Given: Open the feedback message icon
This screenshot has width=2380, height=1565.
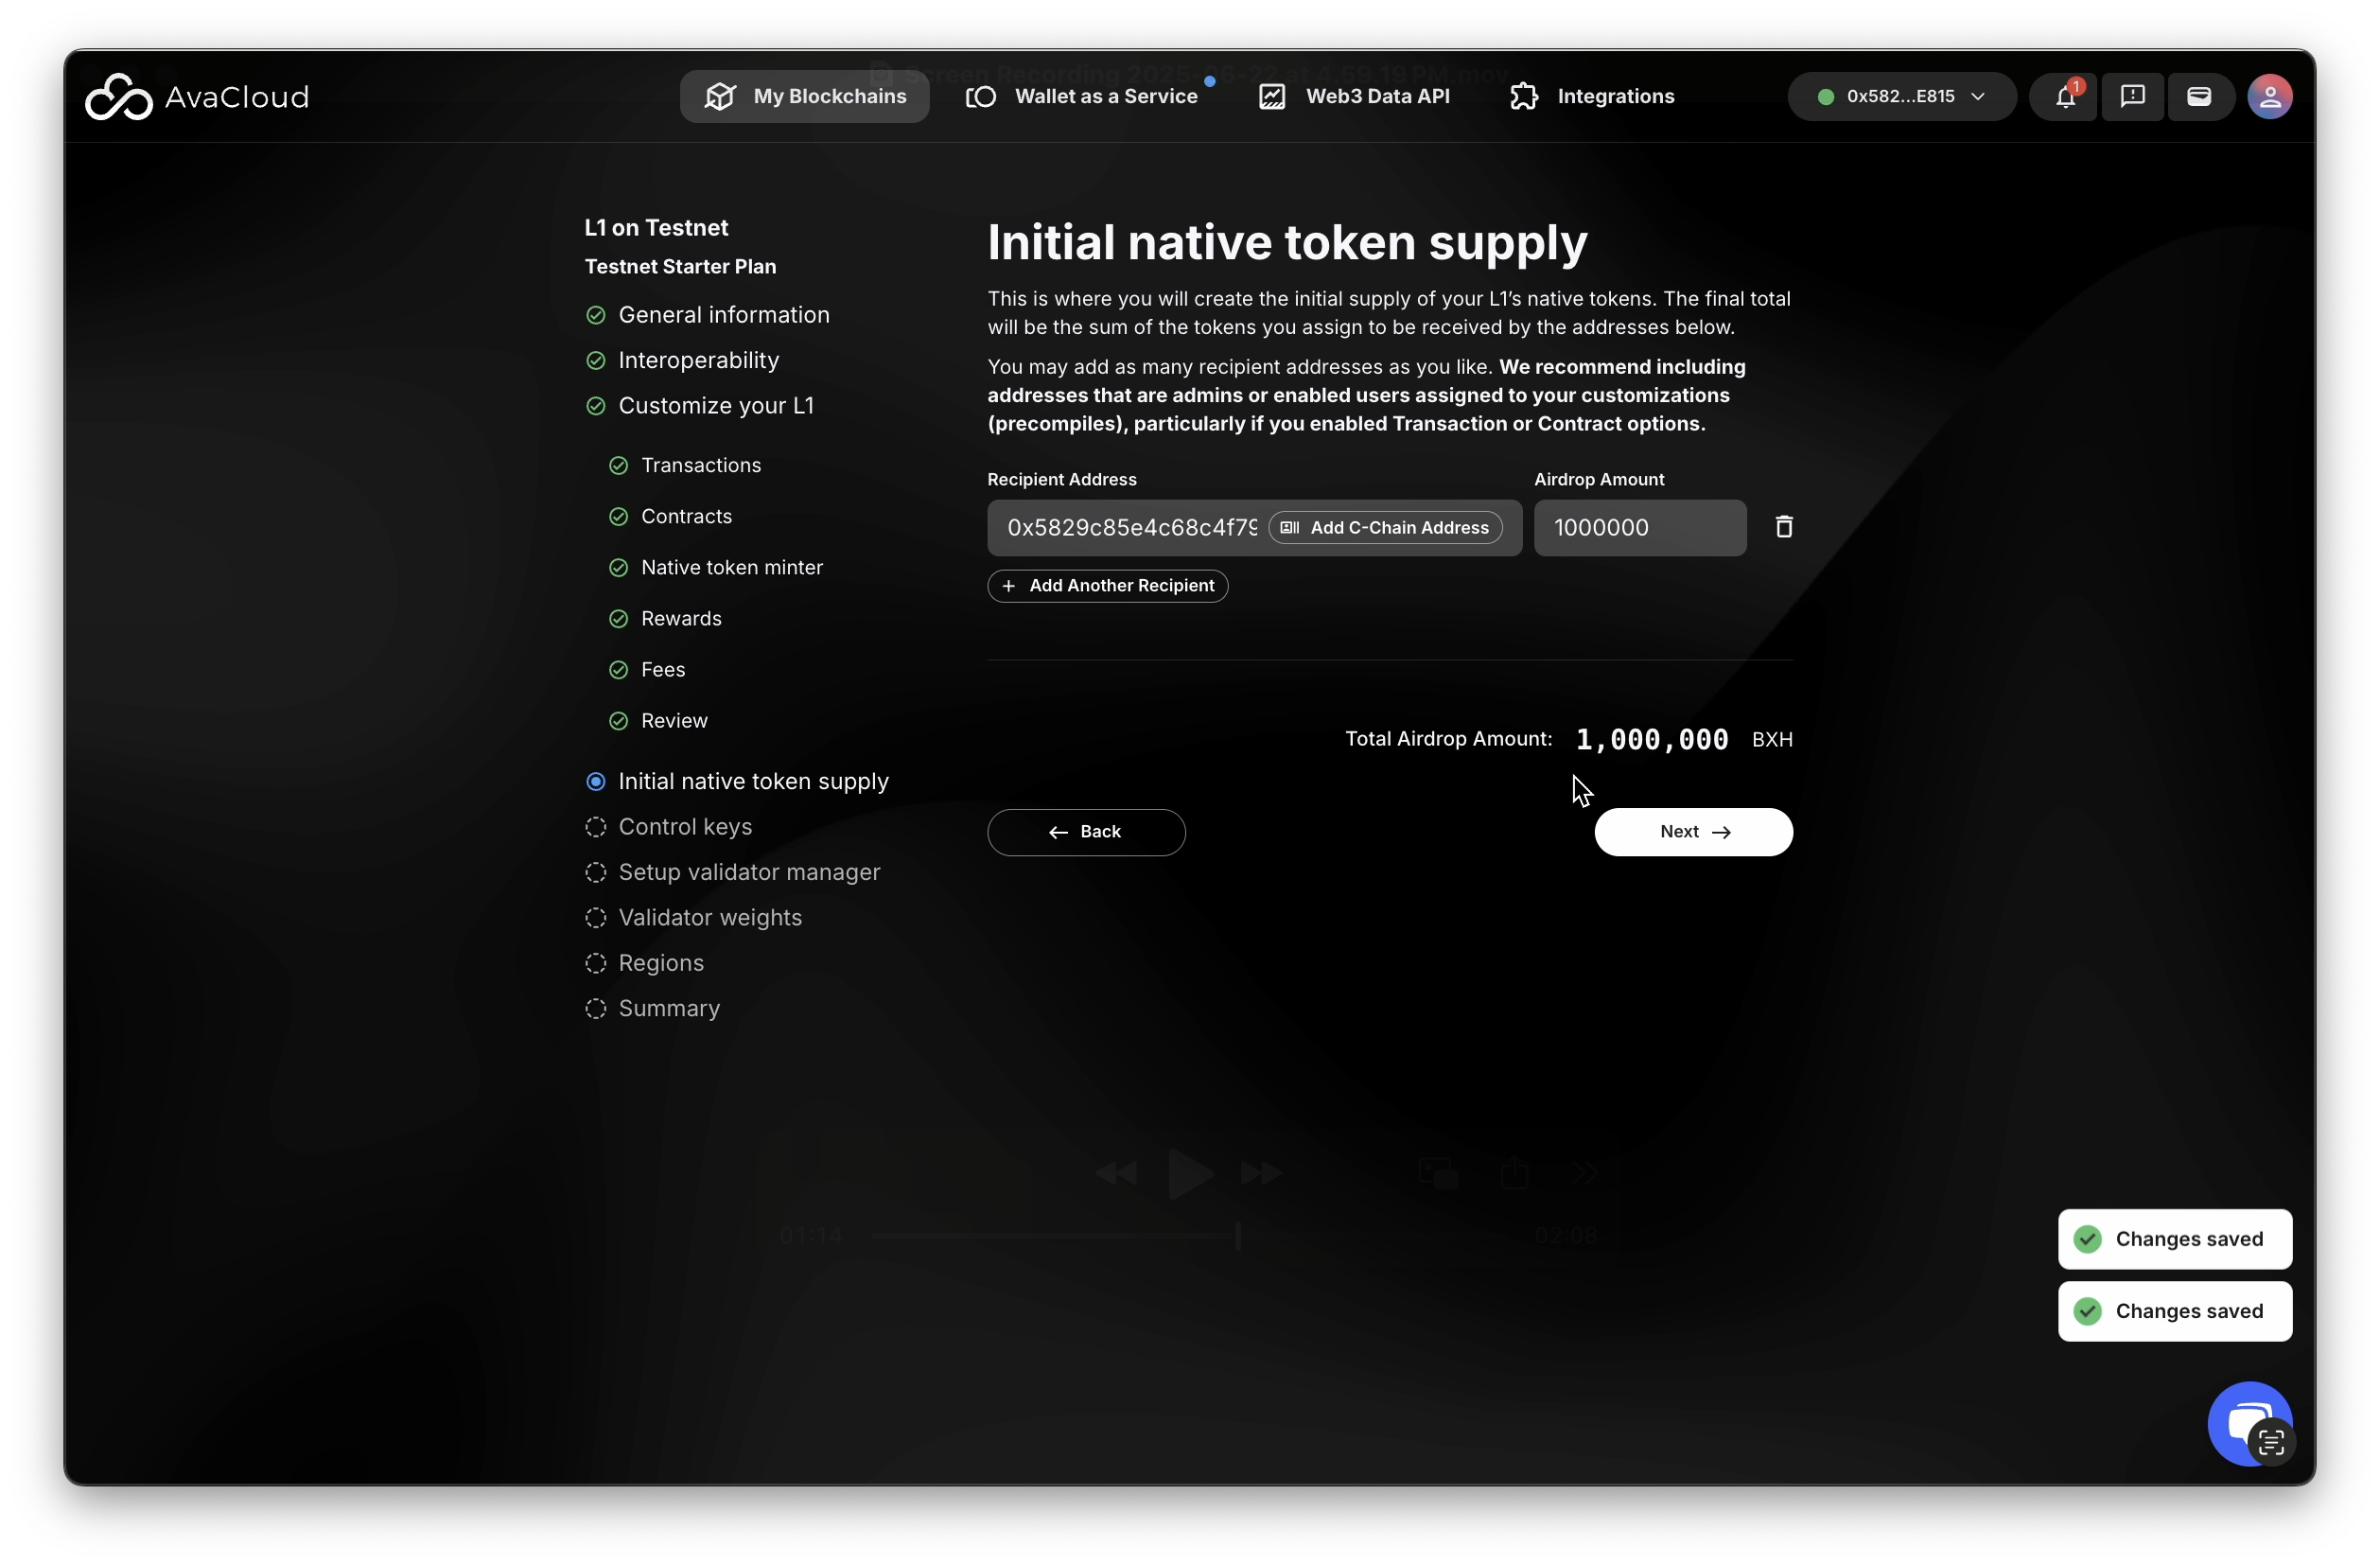Looking at the screenshot, I should (2132, 97).
